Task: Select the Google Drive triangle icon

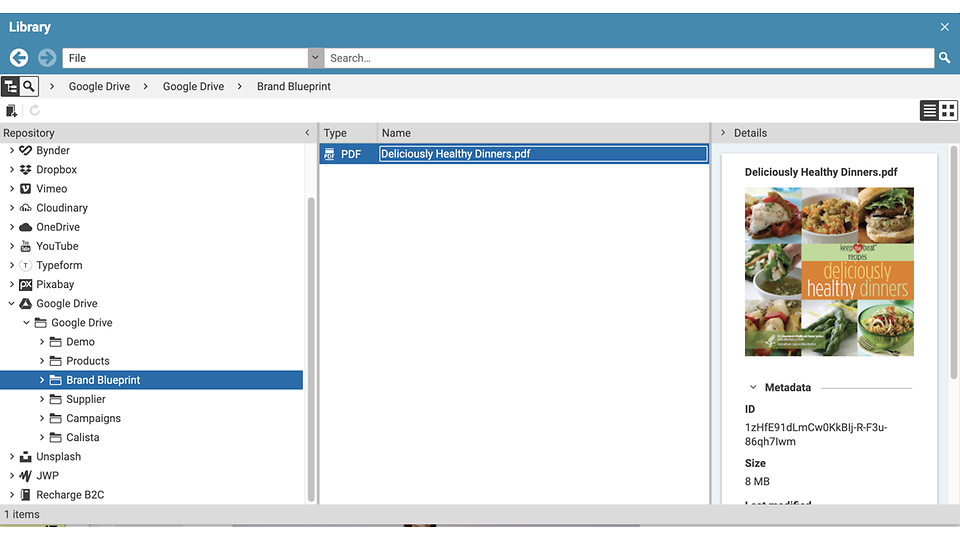Action: (25, 304)
